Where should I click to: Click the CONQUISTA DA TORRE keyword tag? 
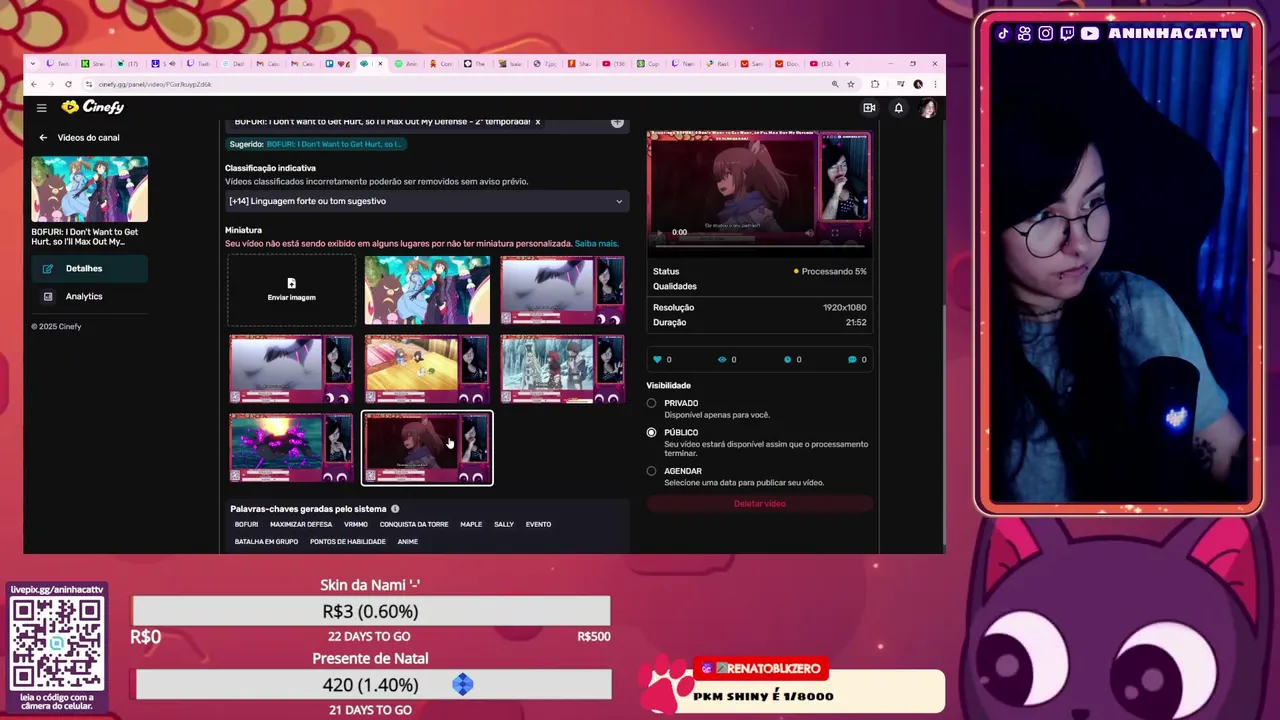(414, 524)
